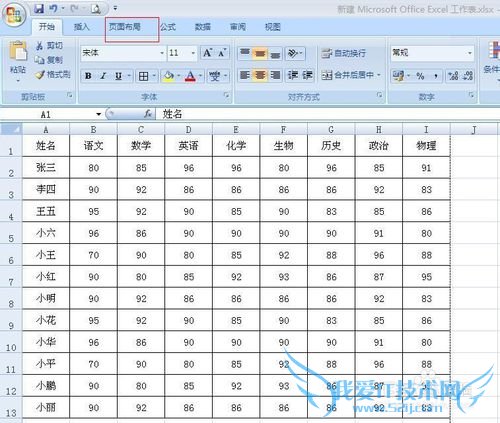This screenshot has width=500, height=423.
Task: Click the Office button logo
Action: point(14,15)
